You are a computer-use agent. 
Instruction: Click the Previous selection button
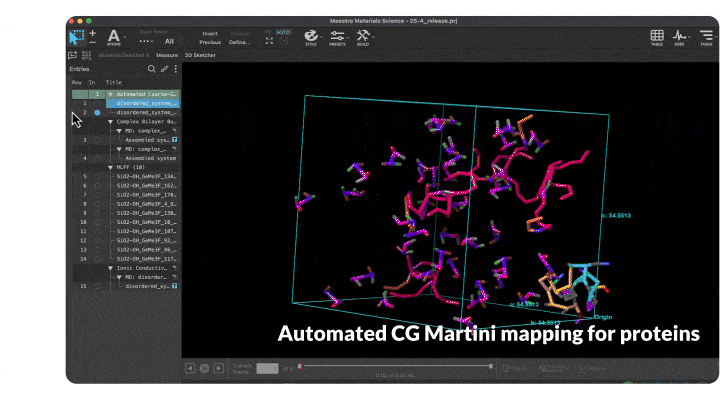point(210,42)
